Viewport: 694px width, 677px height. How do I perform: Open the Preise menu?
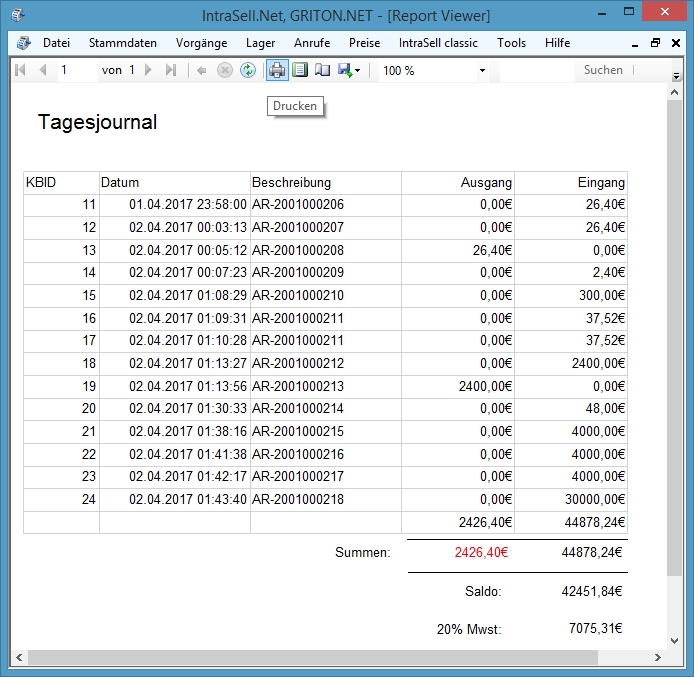[x=364, y=43]
